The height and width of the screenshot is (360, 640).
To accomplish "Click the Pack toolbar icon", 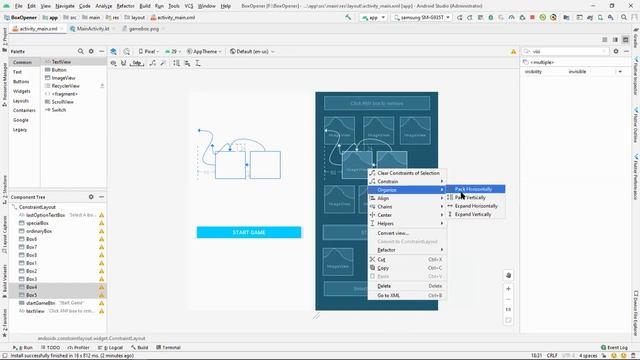I will point(176,63).
